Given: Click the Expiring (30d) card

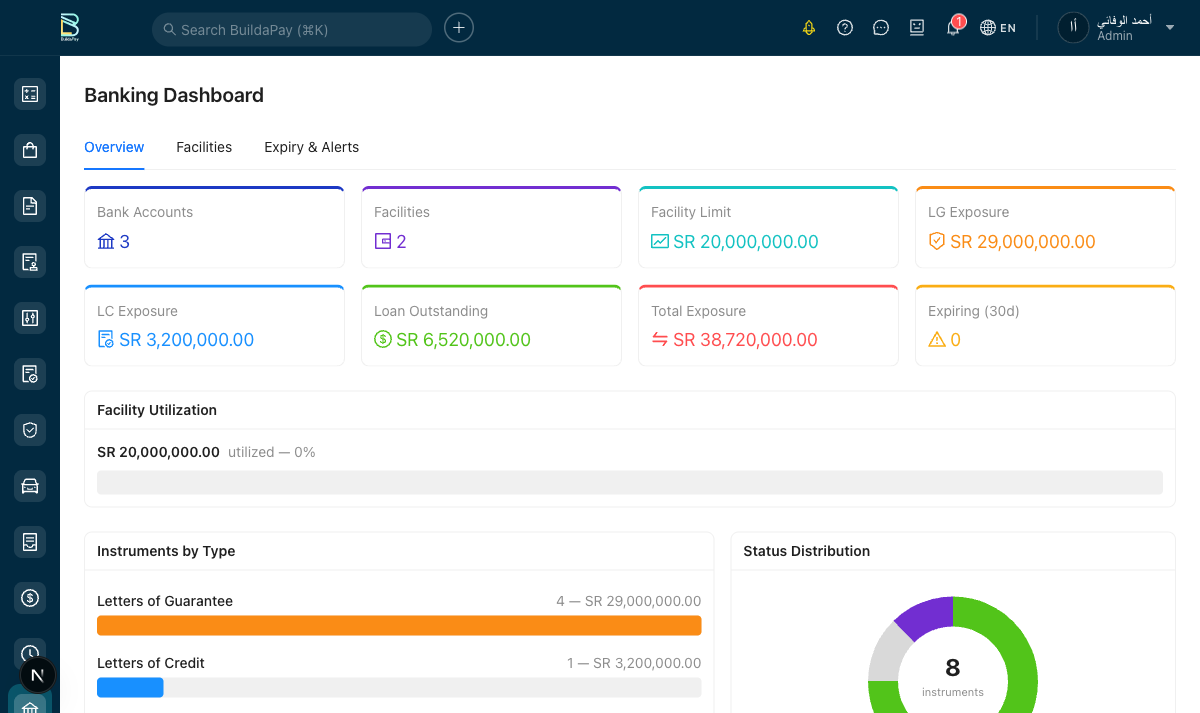Looking at the screenshot, I should [x=1045, y=325].
